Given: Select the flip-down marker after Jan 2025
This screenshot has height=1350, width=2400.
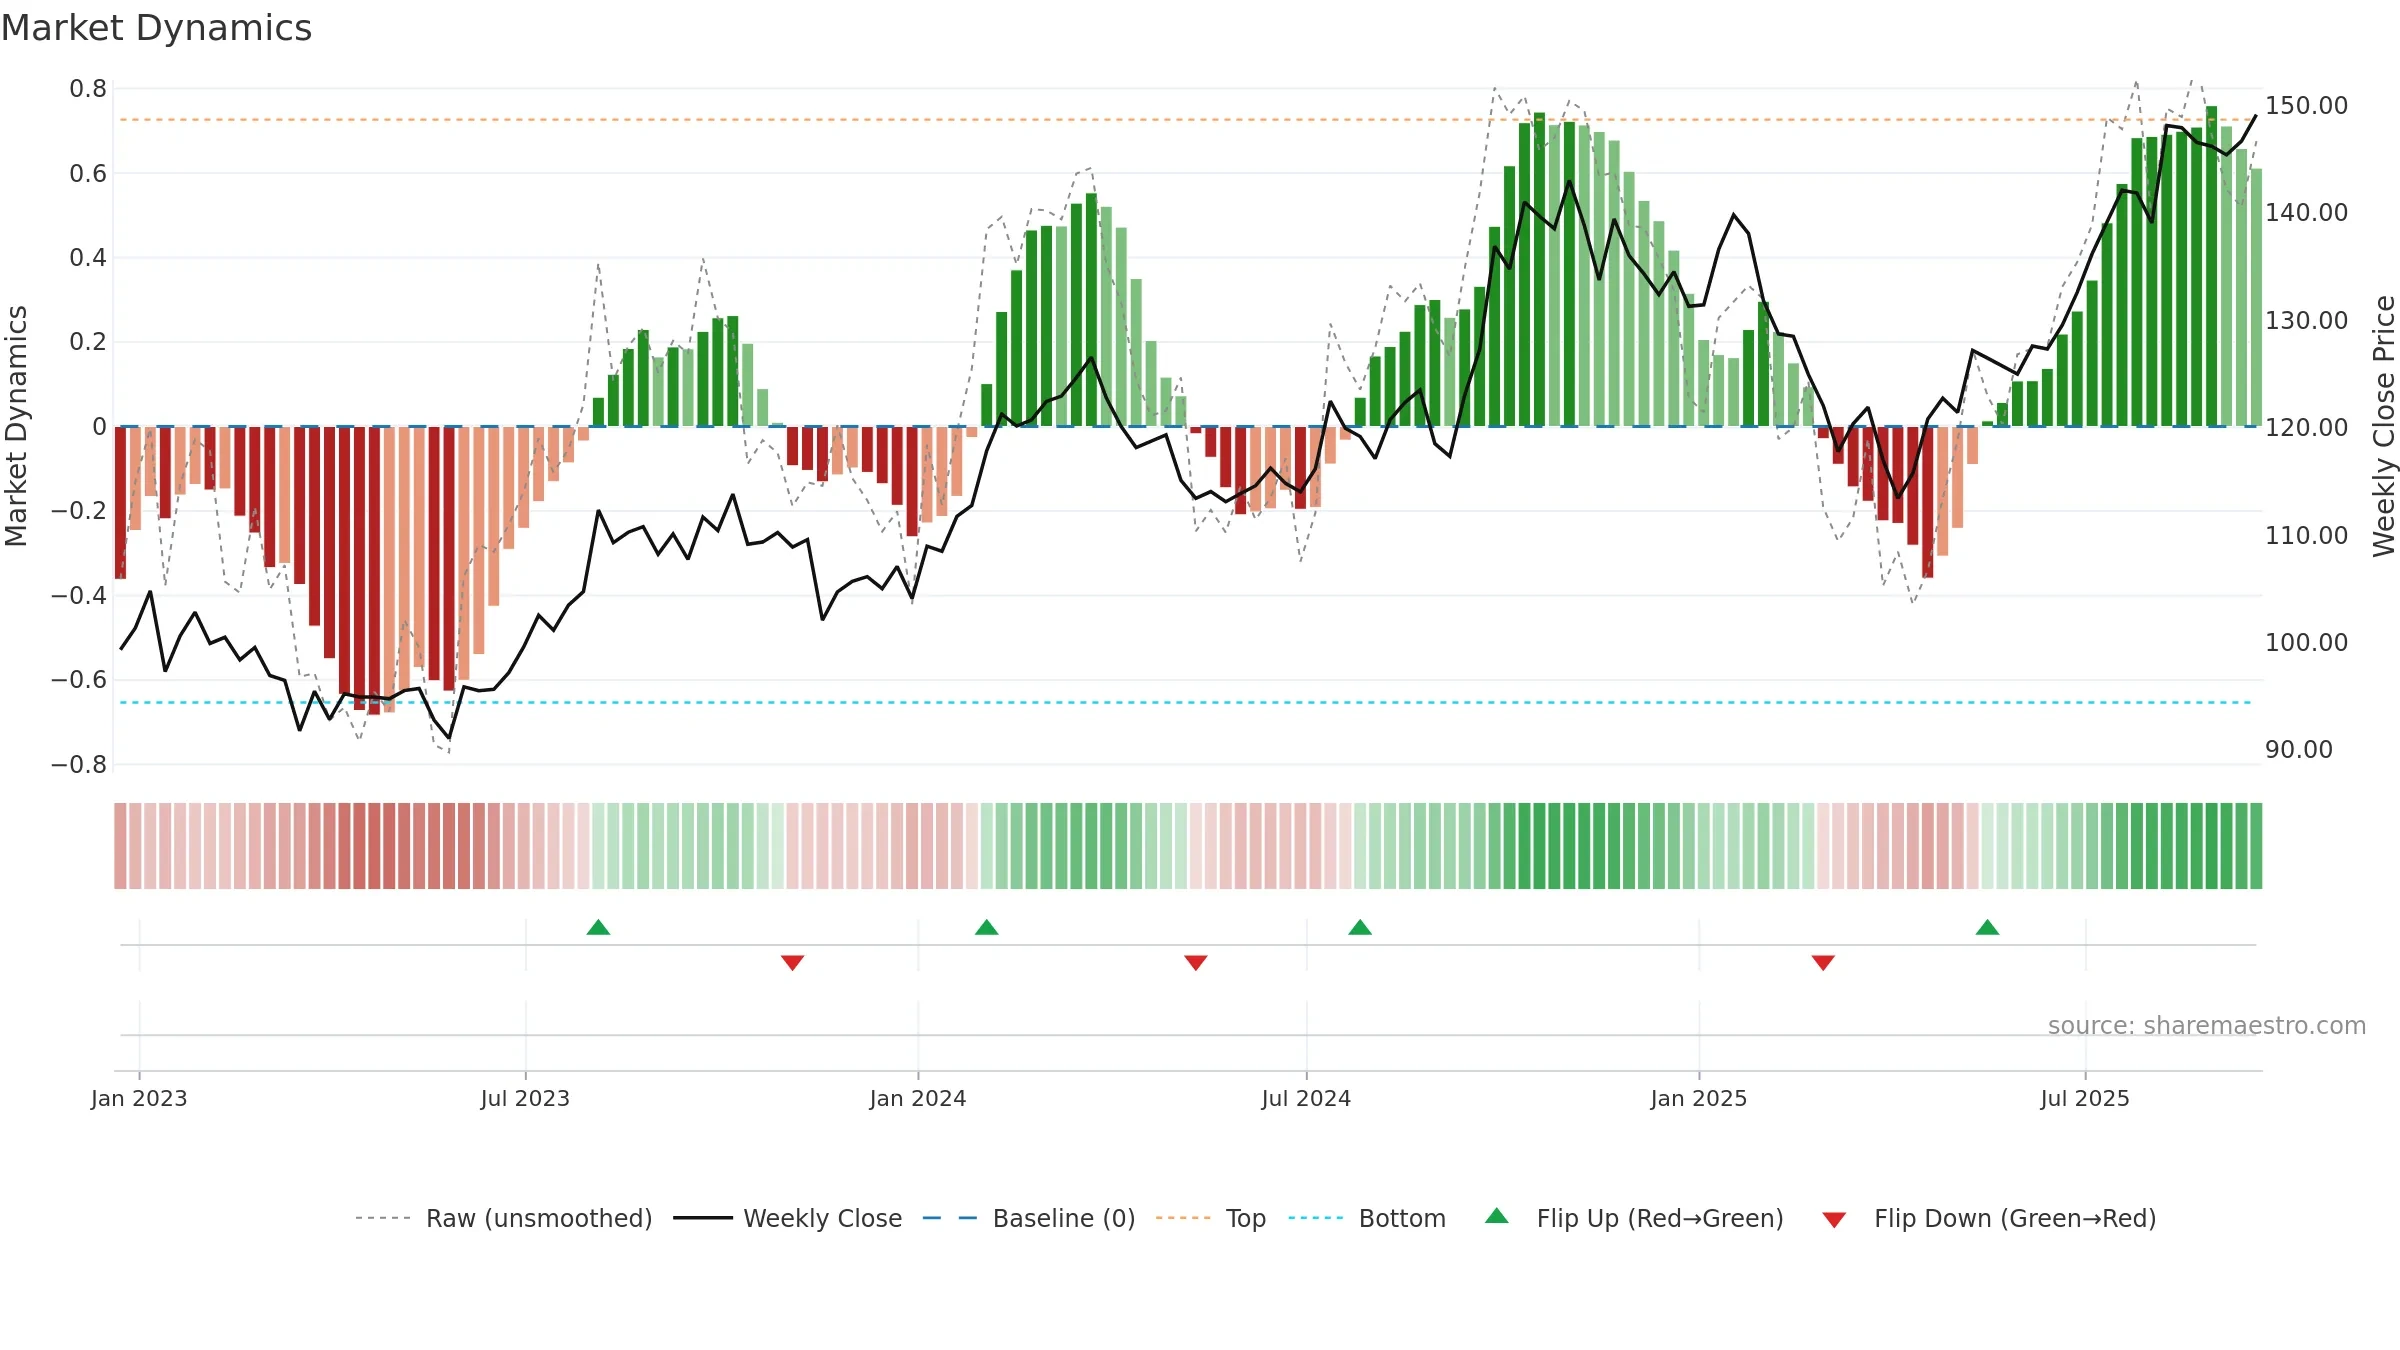Looking at the screenshot, I should pos(1823,962).
